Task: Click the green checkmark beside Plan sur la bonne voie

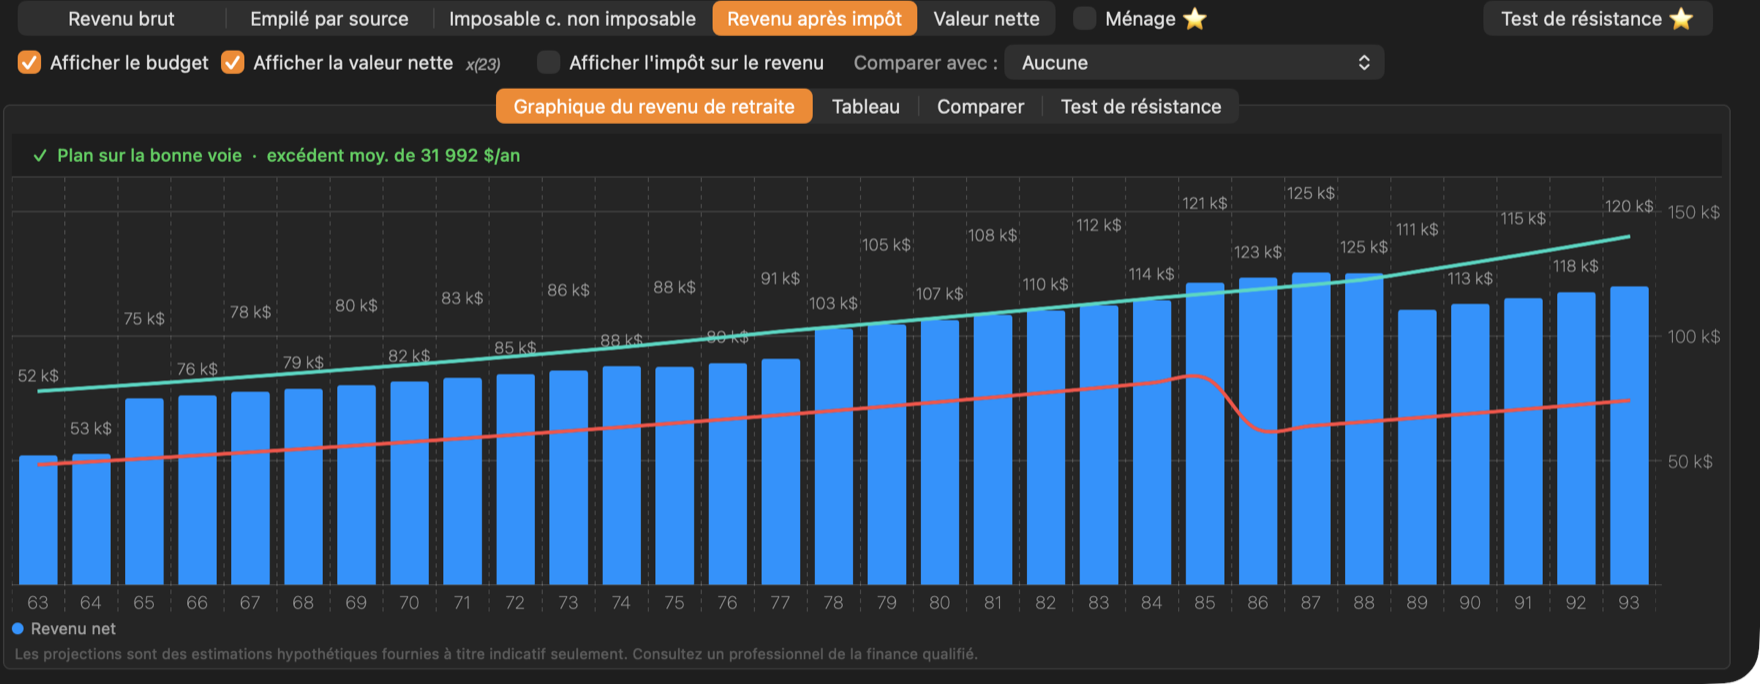Action: point(40,156)
